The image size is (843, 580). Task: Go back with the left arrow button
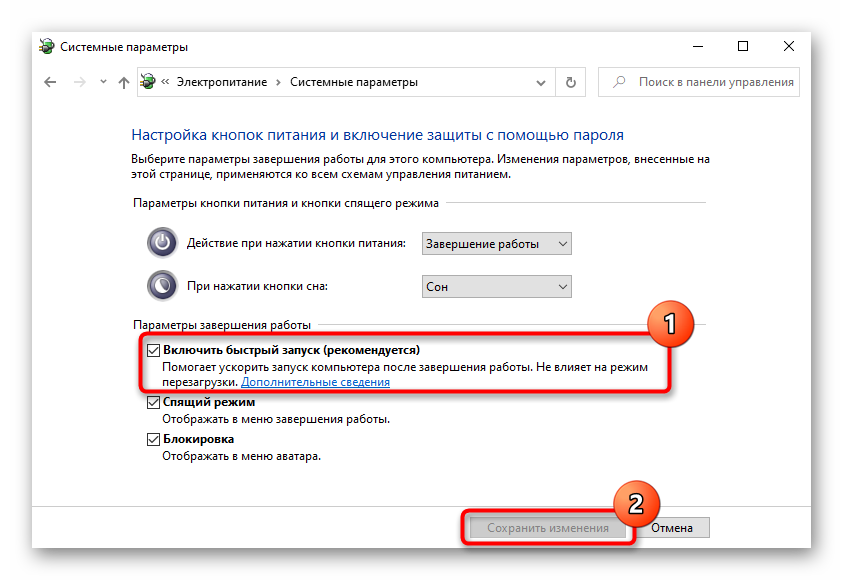point(50,82)
